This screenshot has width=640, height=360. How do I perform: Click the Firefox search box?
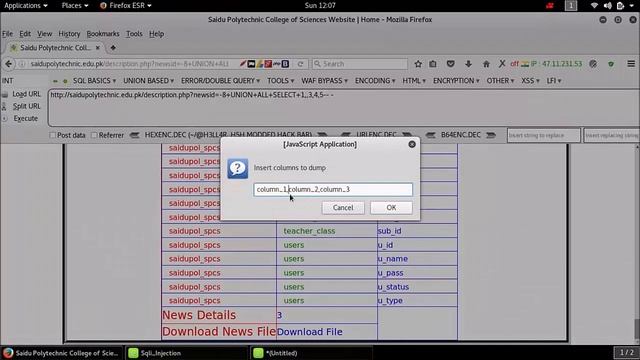point(360,64)
